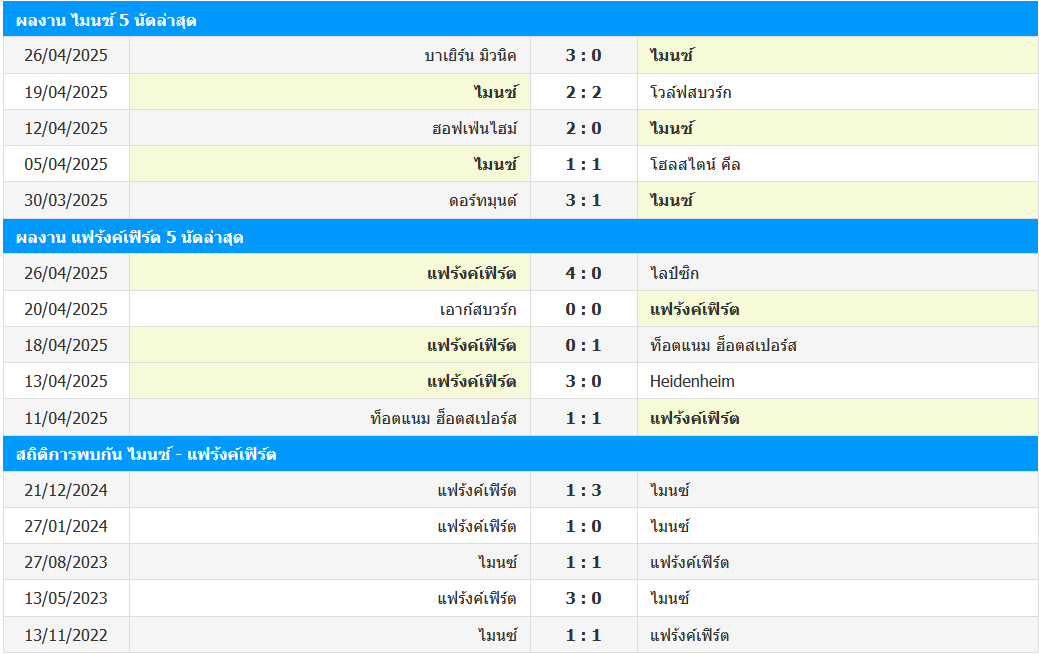This screenshot has height=654, width=1039.
Task: Click the date 12/04/2025
Action: pos(66,128)
